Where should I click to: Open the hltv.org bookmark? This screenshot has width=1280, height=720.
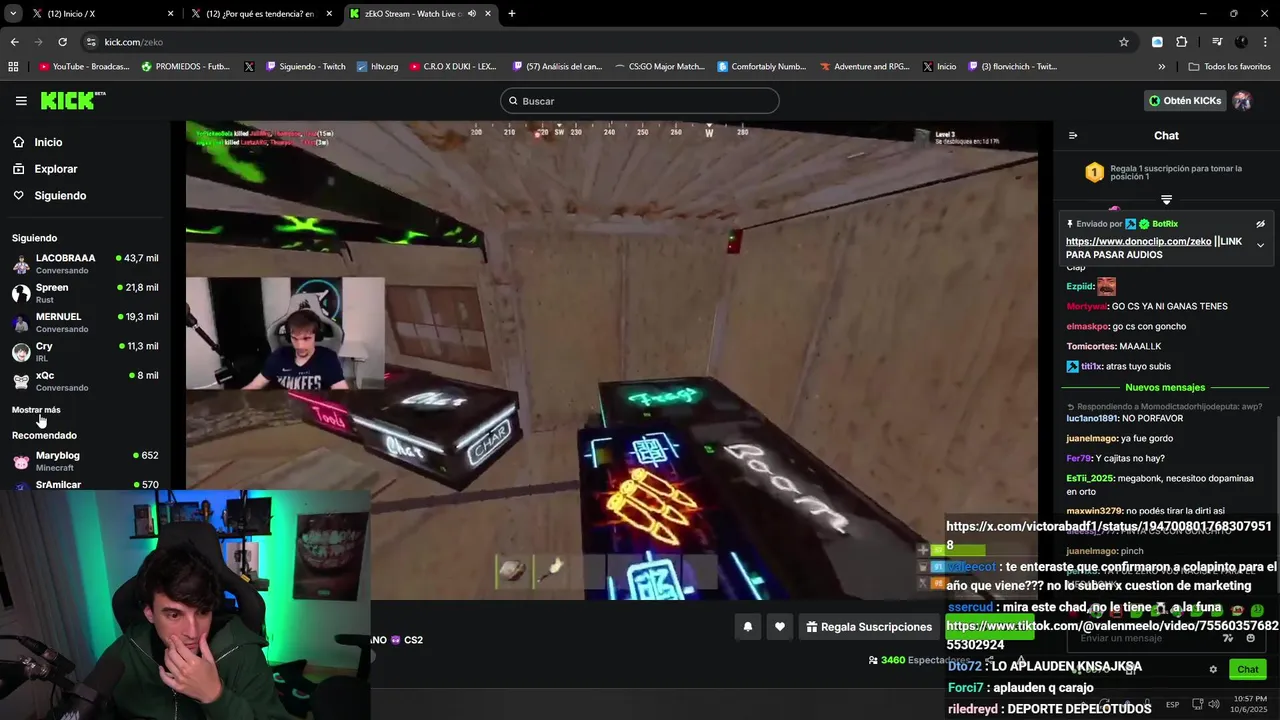point(377,67)
